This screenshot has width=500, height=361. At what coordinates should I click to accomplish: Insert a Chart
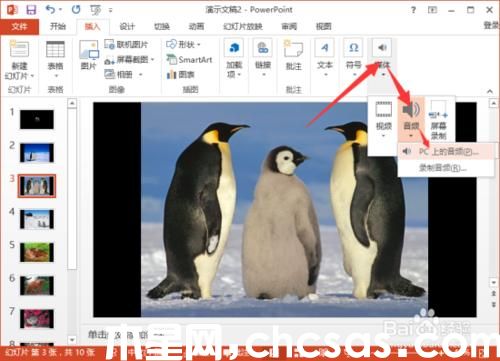181,74
